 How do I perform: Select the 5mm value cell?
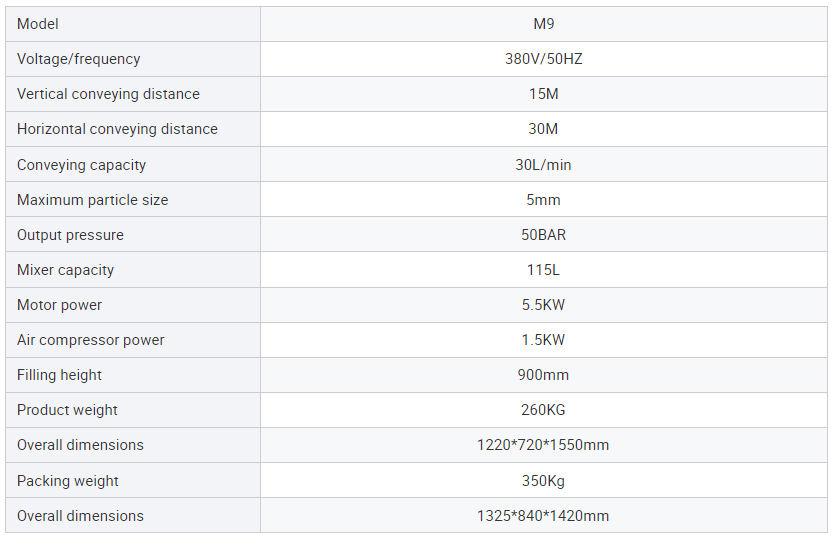(543, 200)
